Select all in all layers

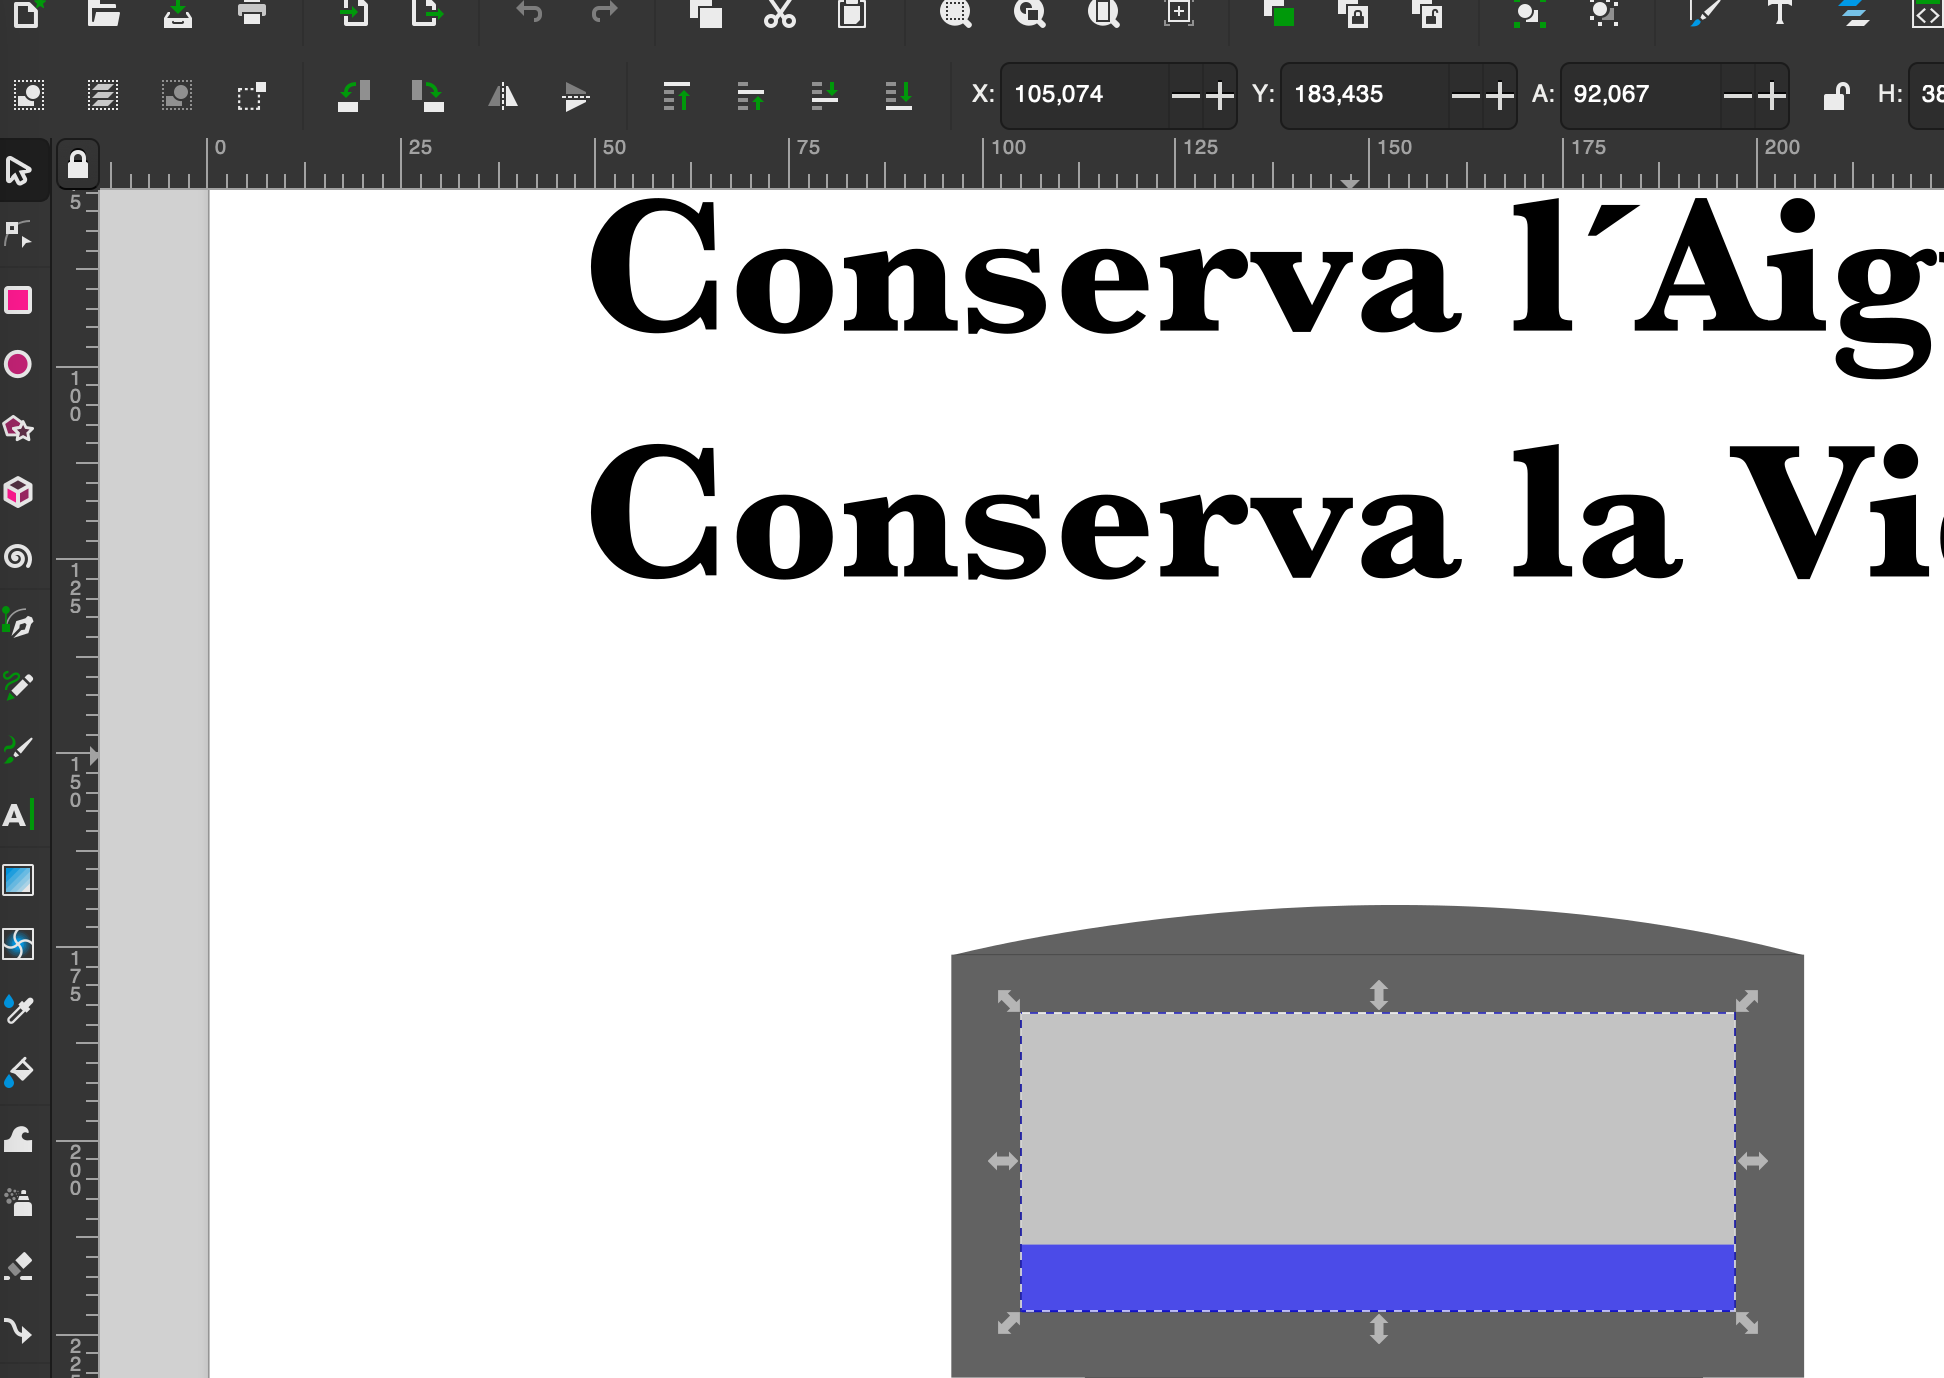103,95
